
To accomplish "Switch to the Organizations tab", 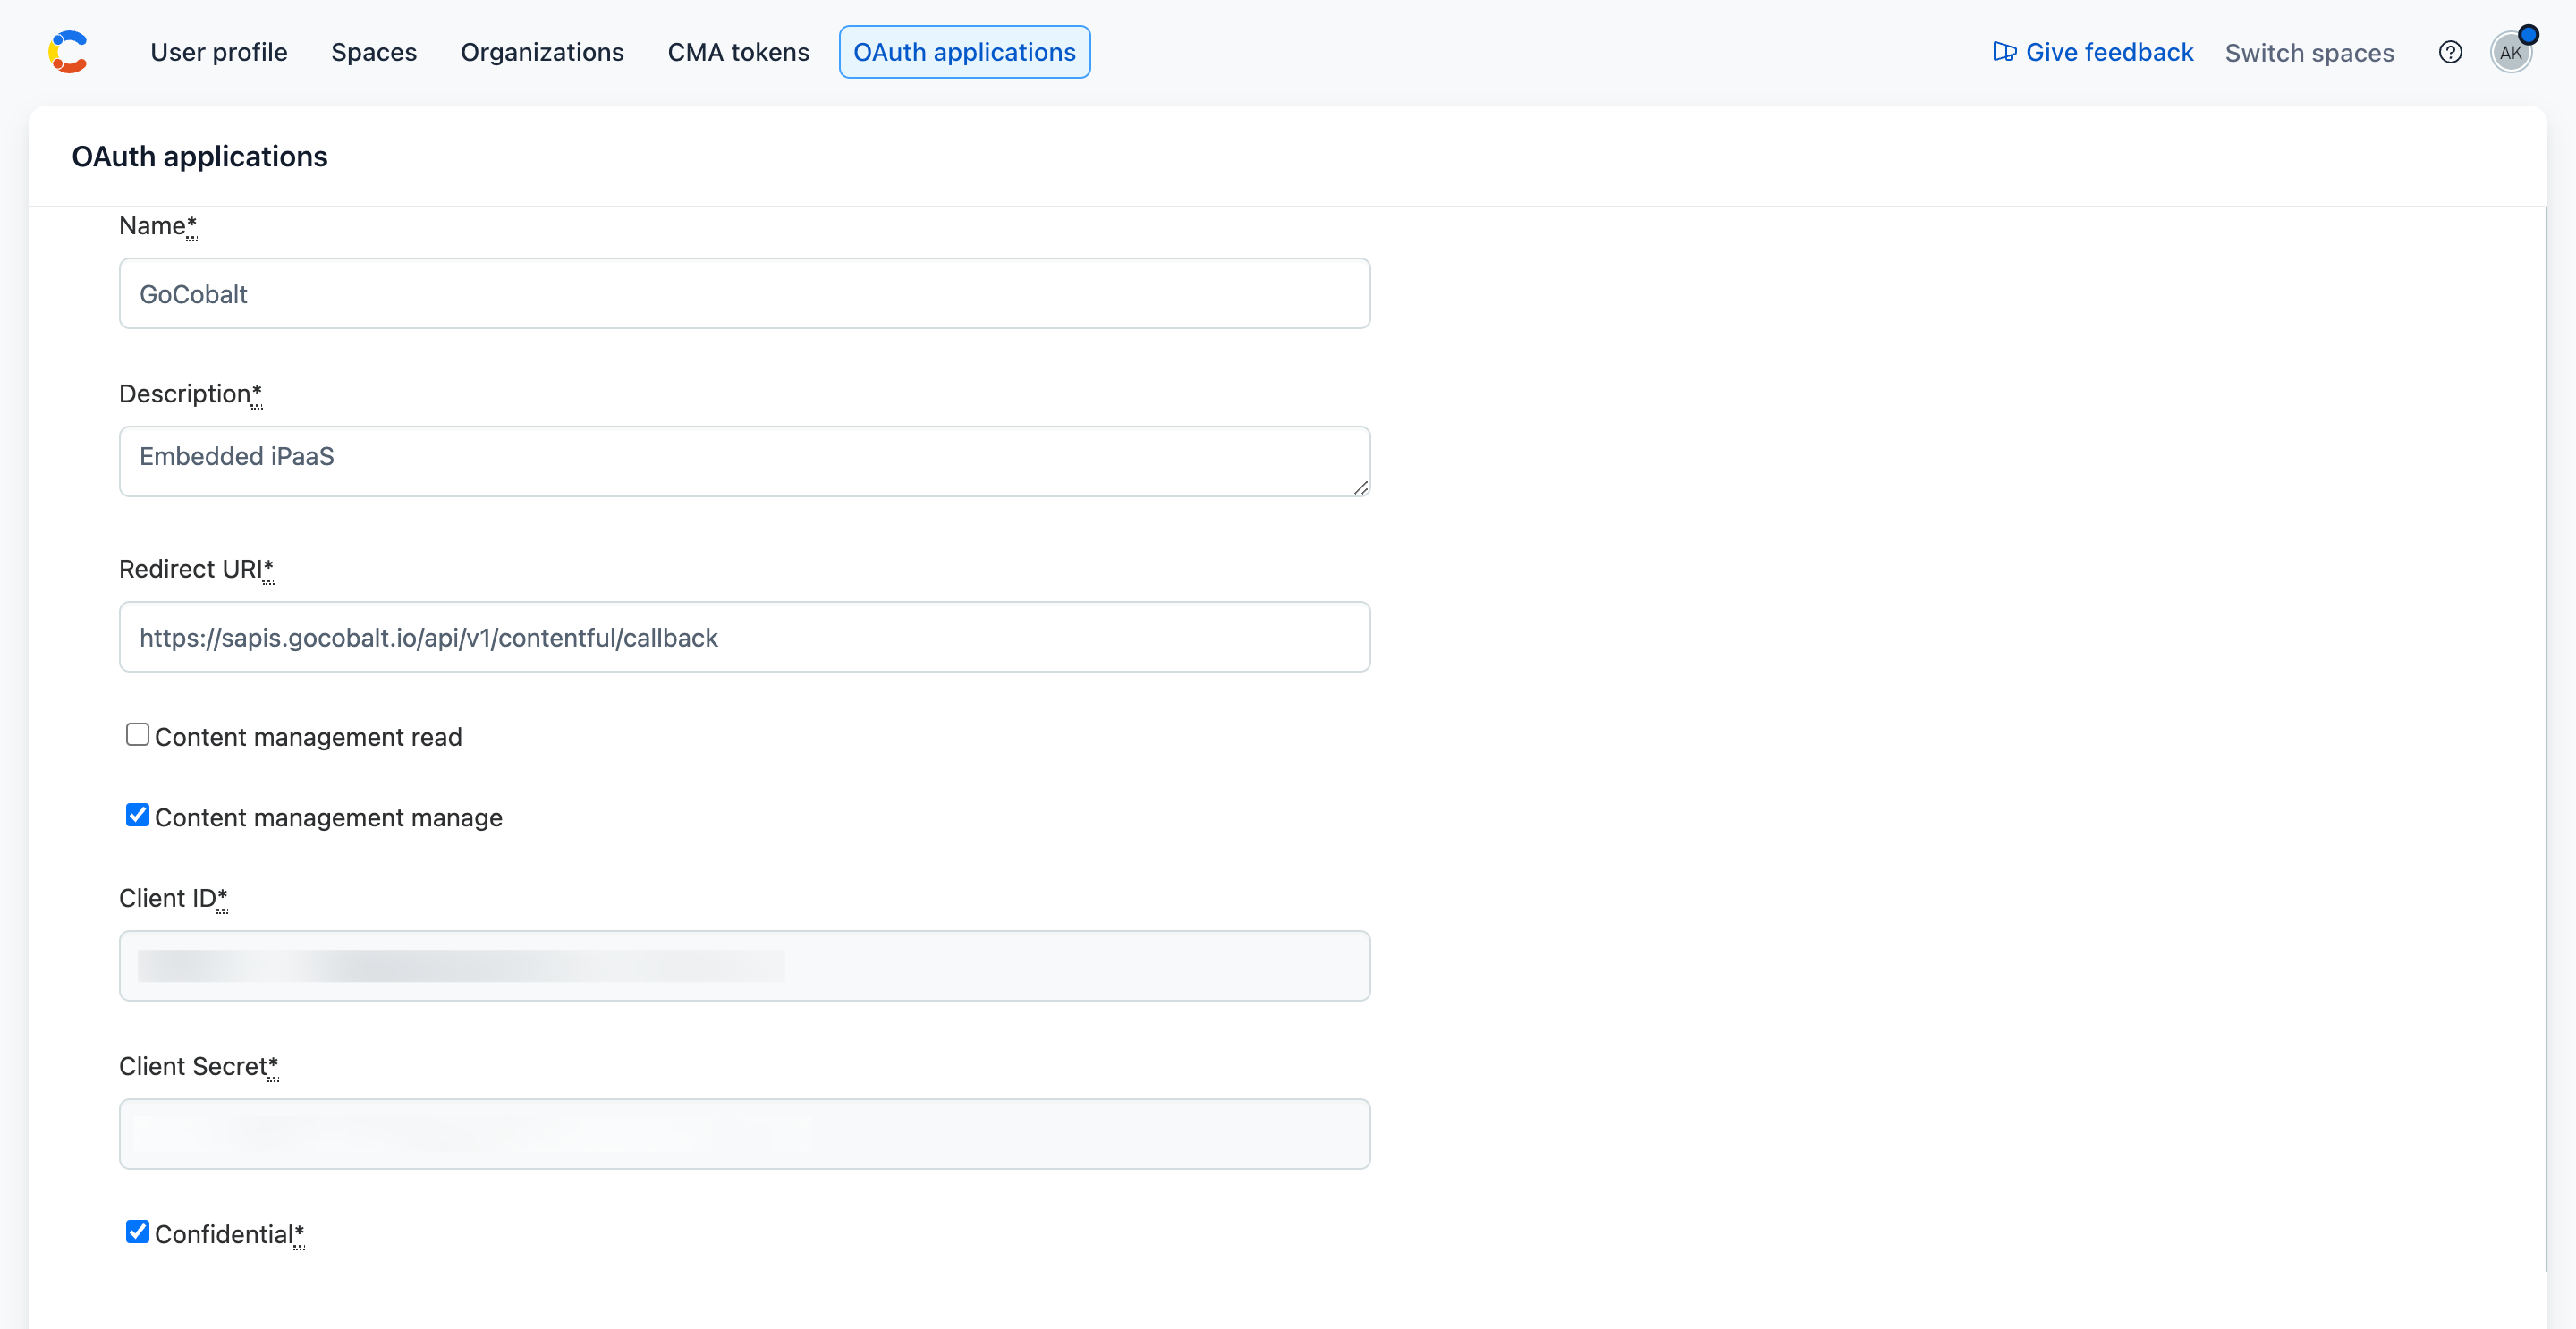I will tap(542, 52).
